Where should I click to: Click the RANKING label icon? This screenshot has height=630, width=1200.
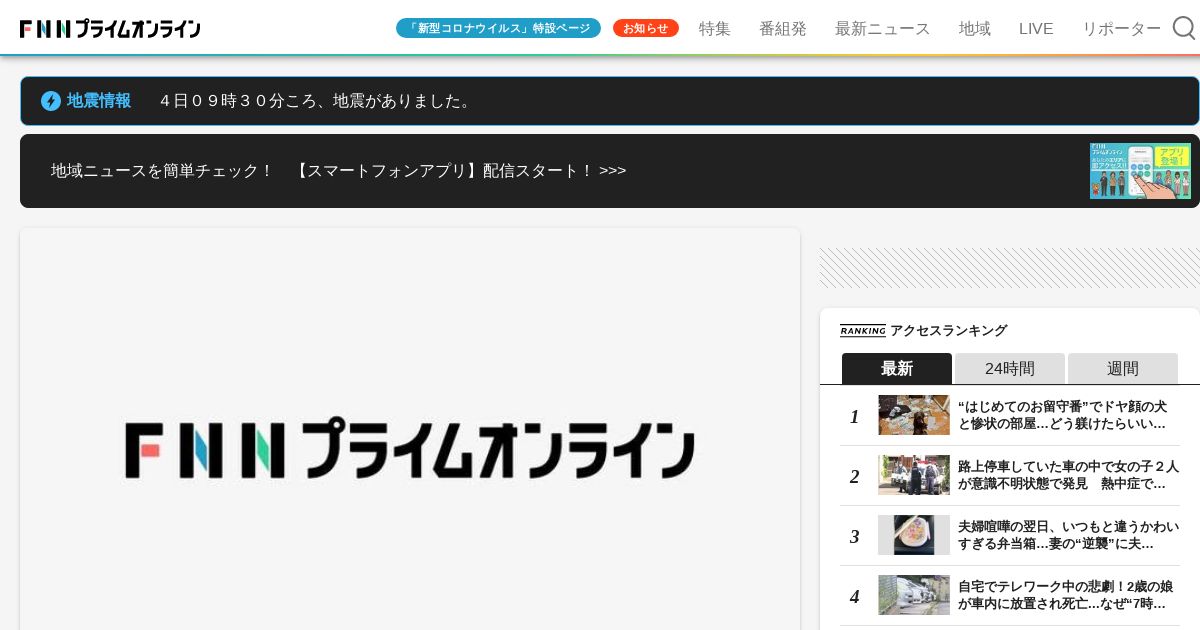tap(862, 331)
